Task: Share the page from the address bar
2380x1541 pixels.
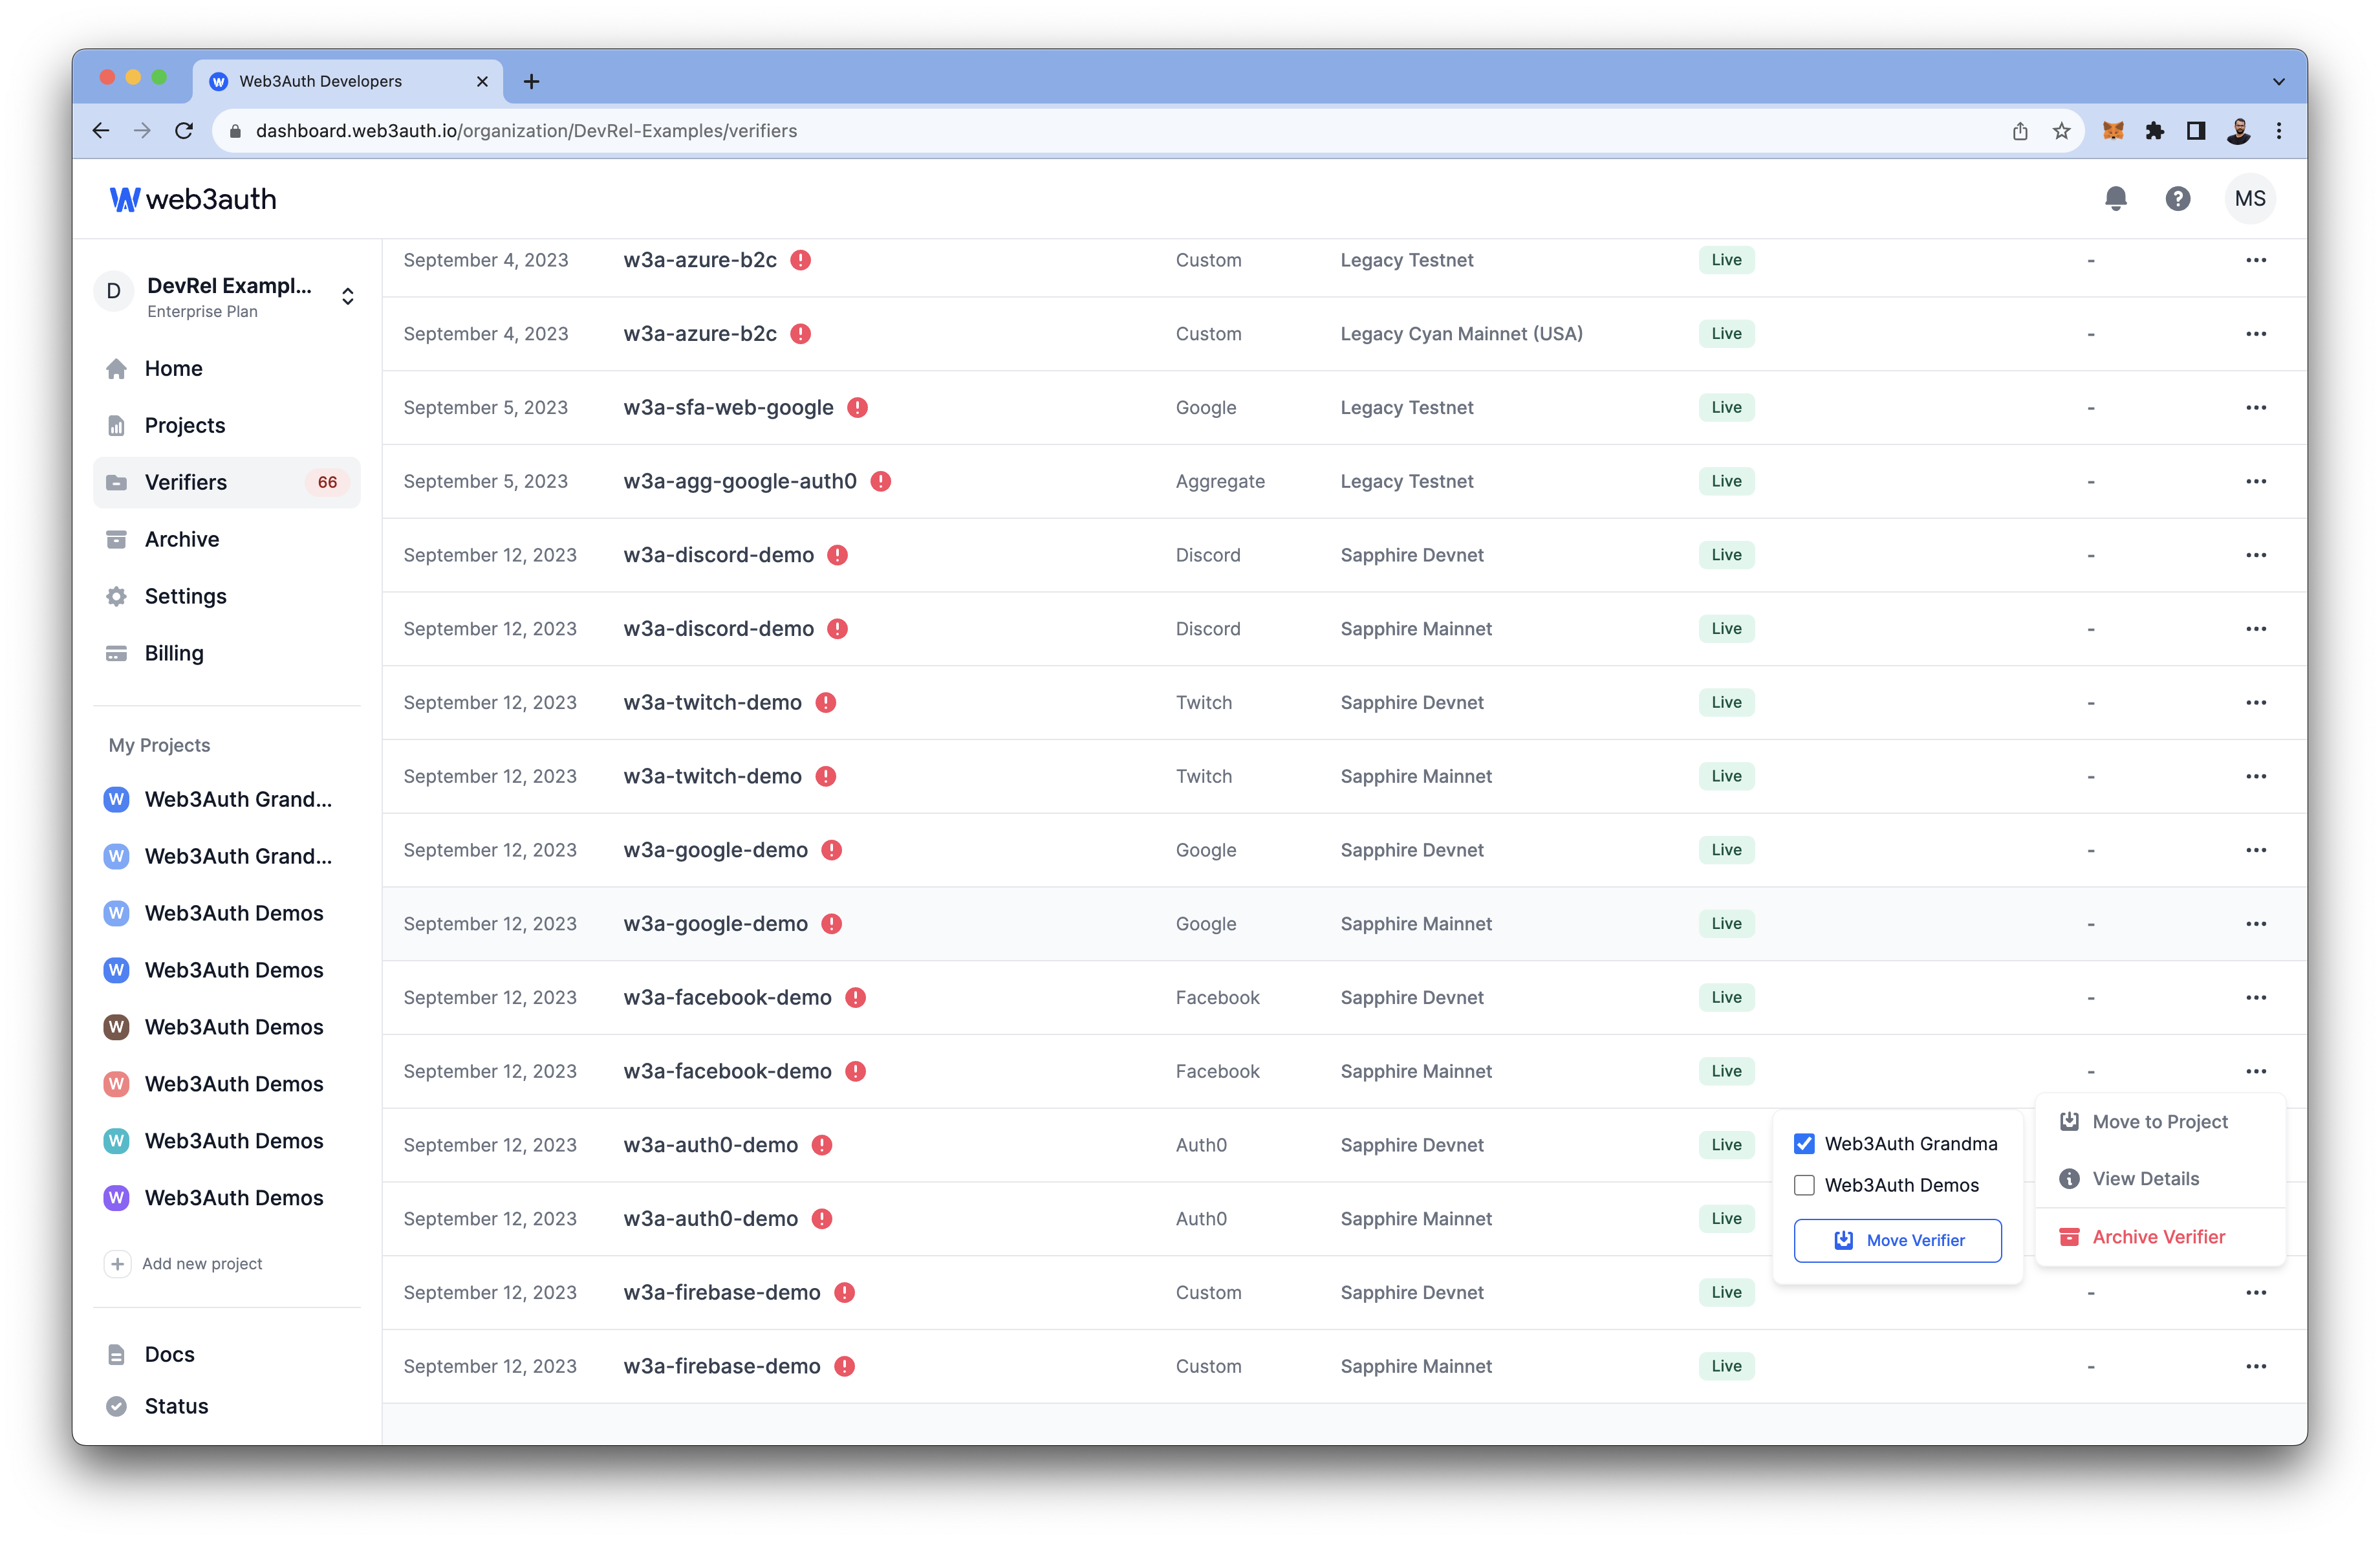Action: click(2019, 131)
